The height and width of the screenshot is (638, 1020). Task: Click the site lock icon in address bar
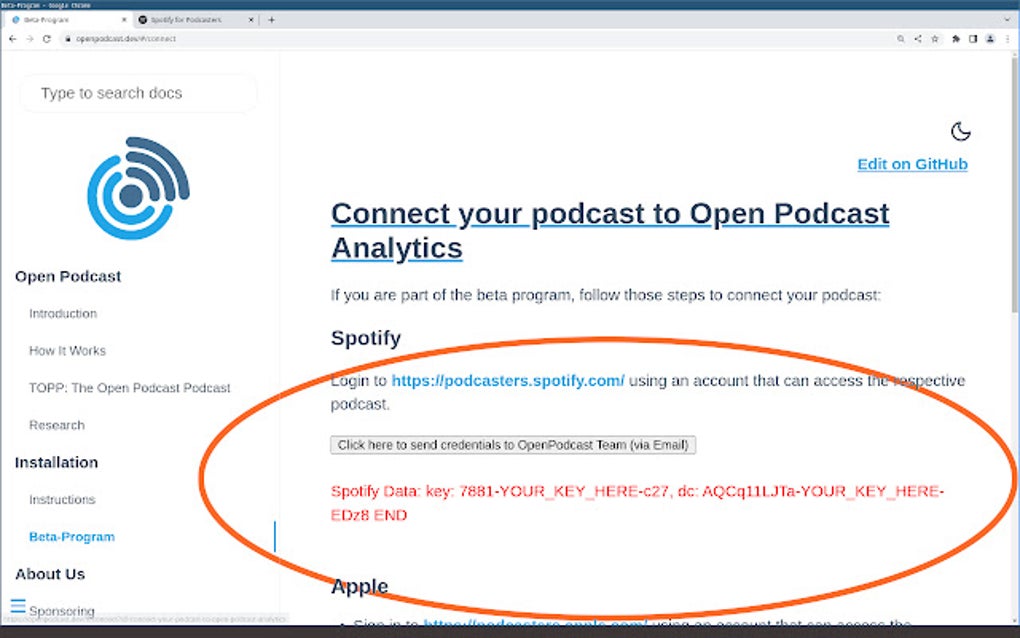point(68,39)
